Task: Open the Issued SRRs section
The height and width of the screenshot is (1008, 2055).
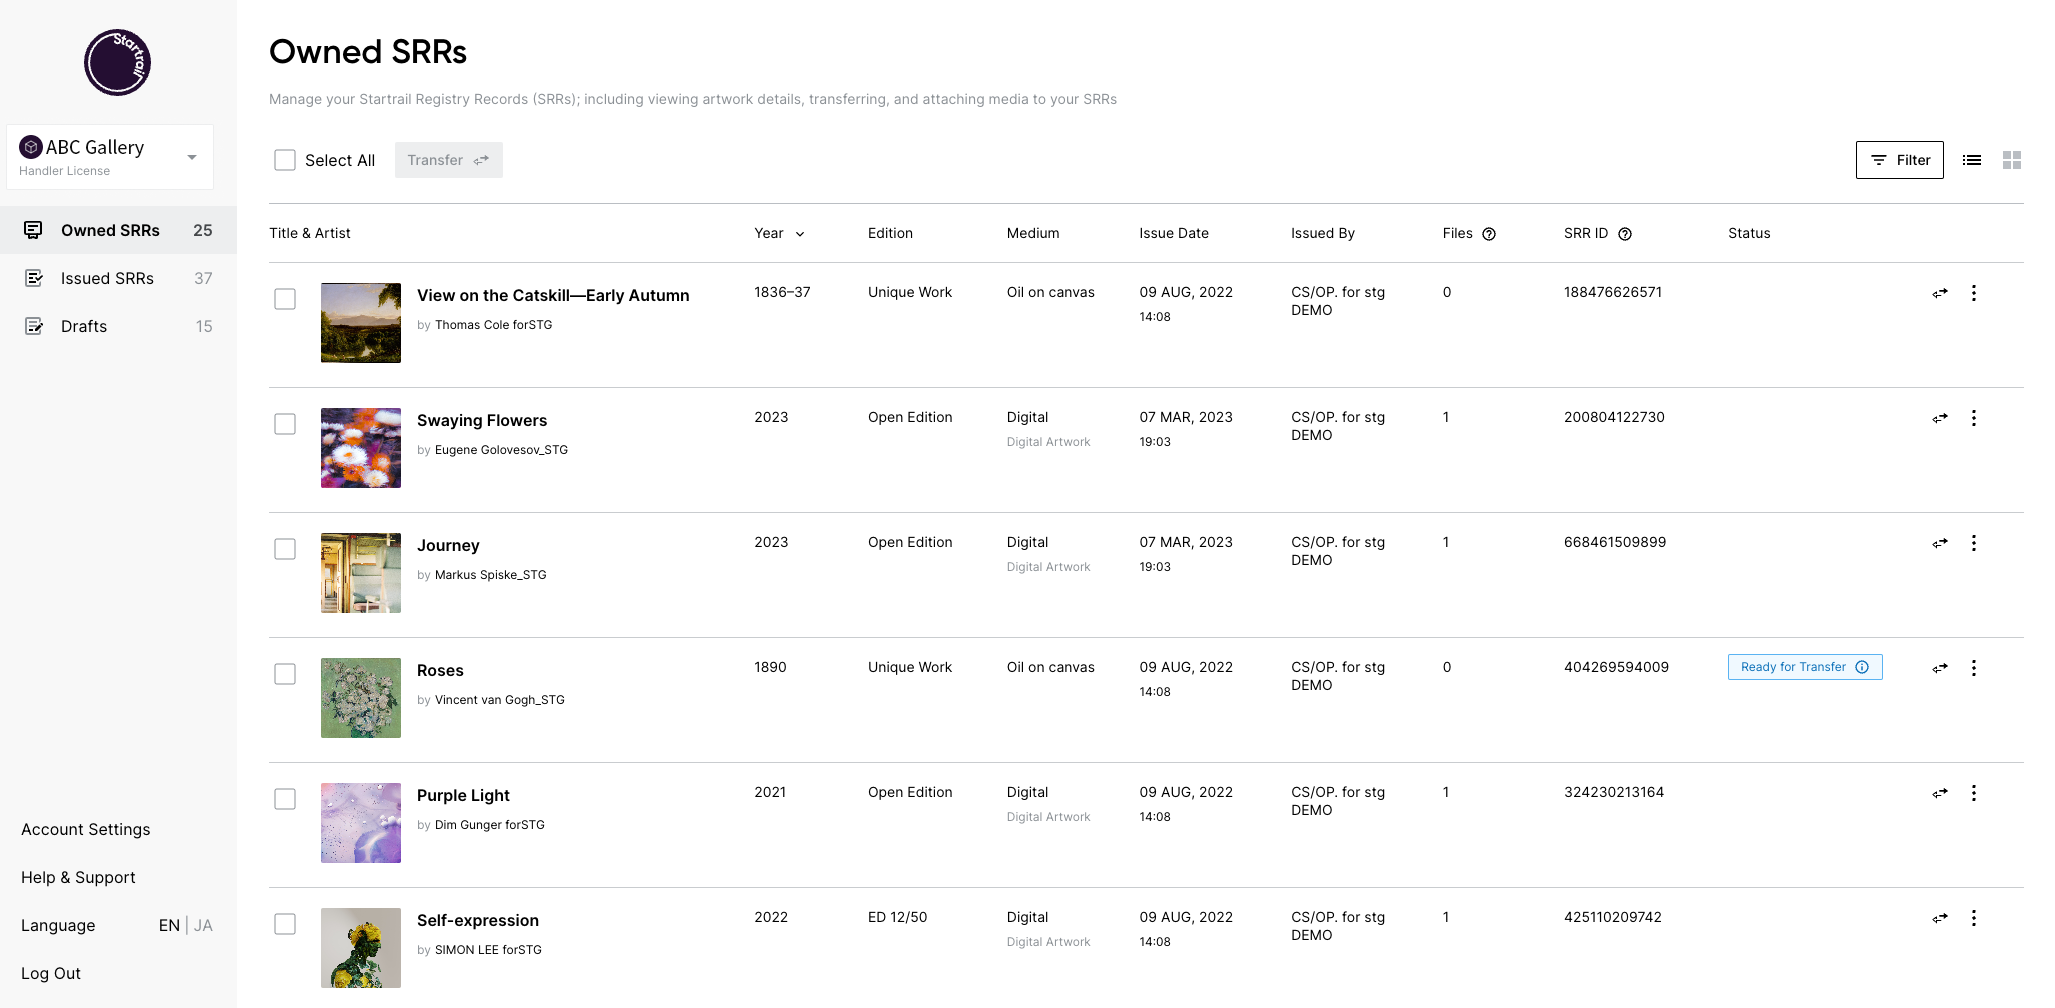Action: click(118, 278)
